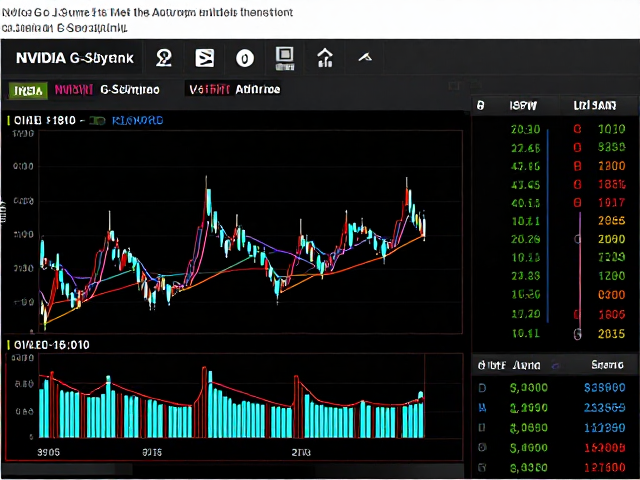The height and width of the screenshot is (480, 640).
Task: Click the Snamo column header
Action: [607, 365]
